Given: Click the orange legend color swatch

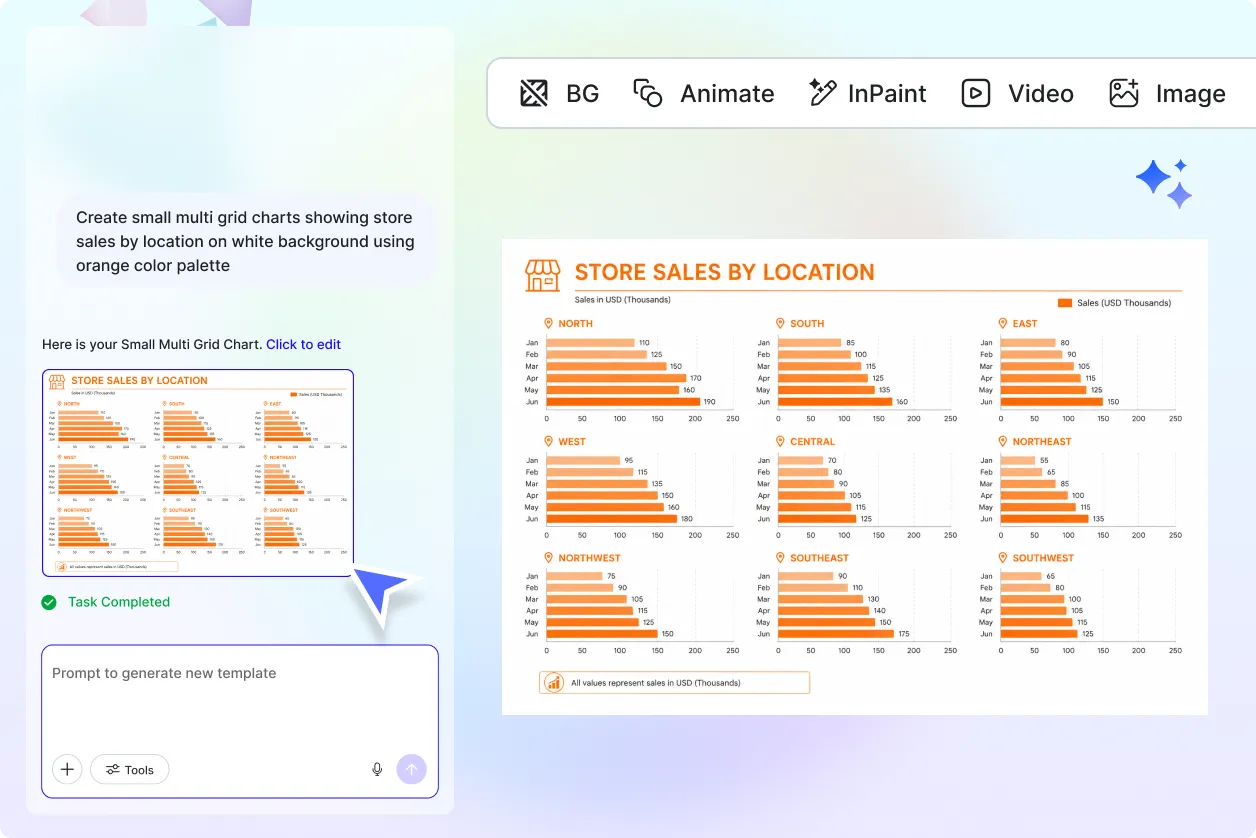Looking at the screenshot, I should pos(1065,303).
